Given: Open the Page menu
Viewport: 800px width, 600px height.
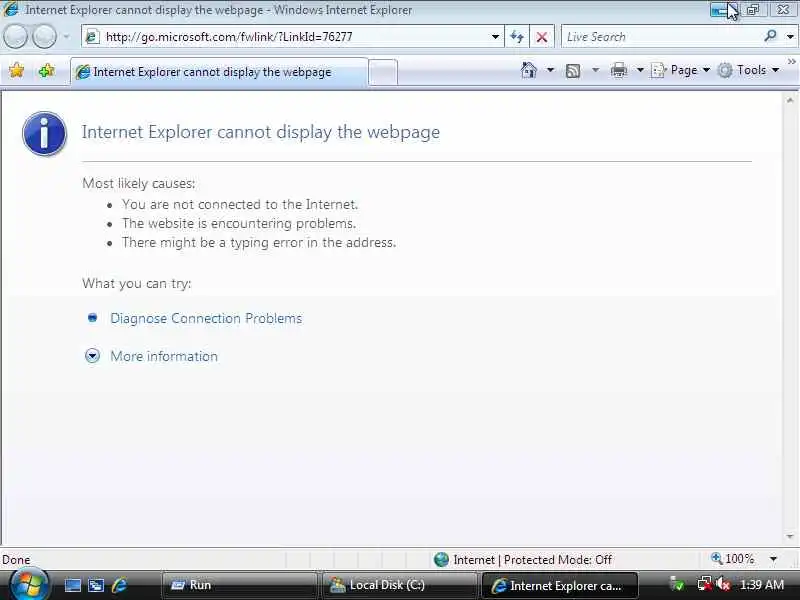Looking at the screenshot, I should (681, 70).
